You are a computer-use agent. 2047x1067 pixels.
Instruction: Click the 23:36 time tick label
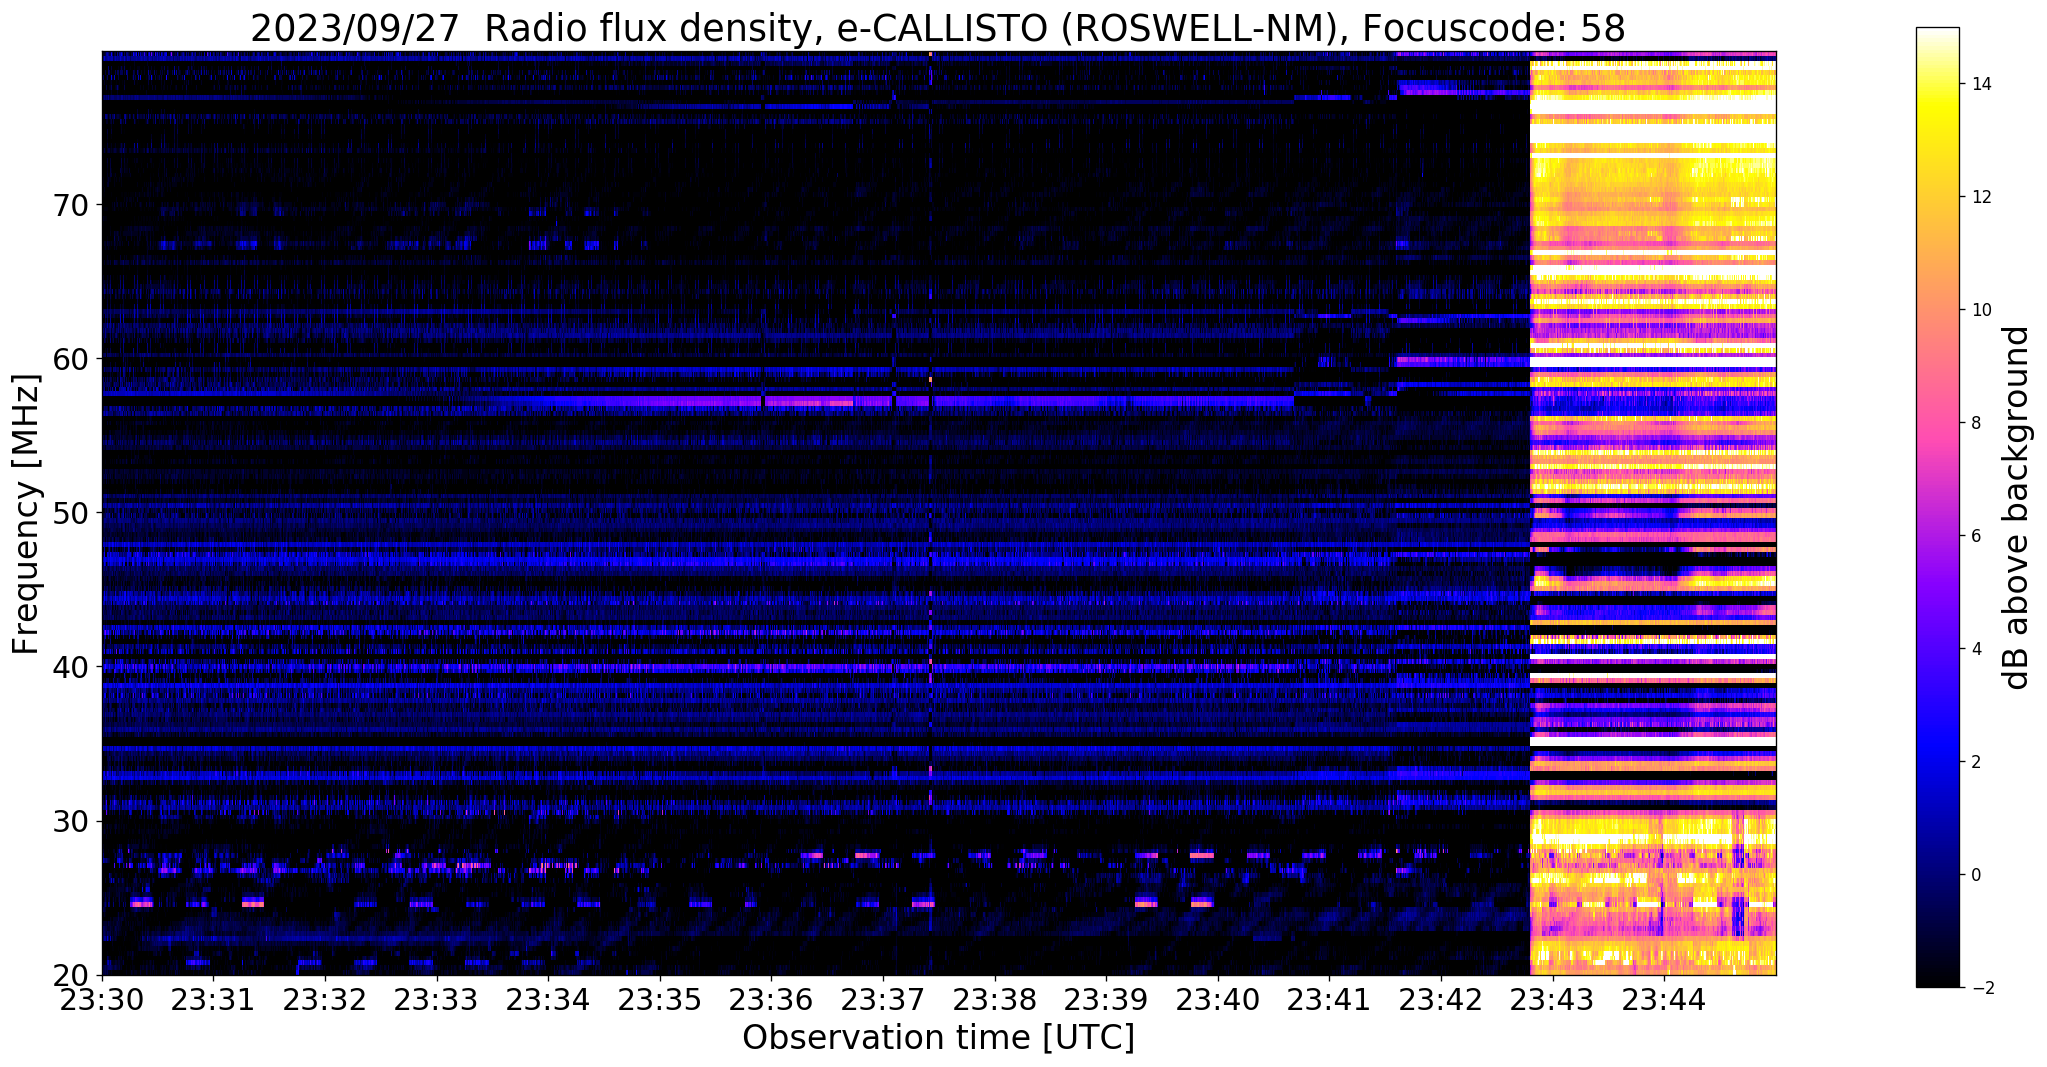tap(771, 1000)
